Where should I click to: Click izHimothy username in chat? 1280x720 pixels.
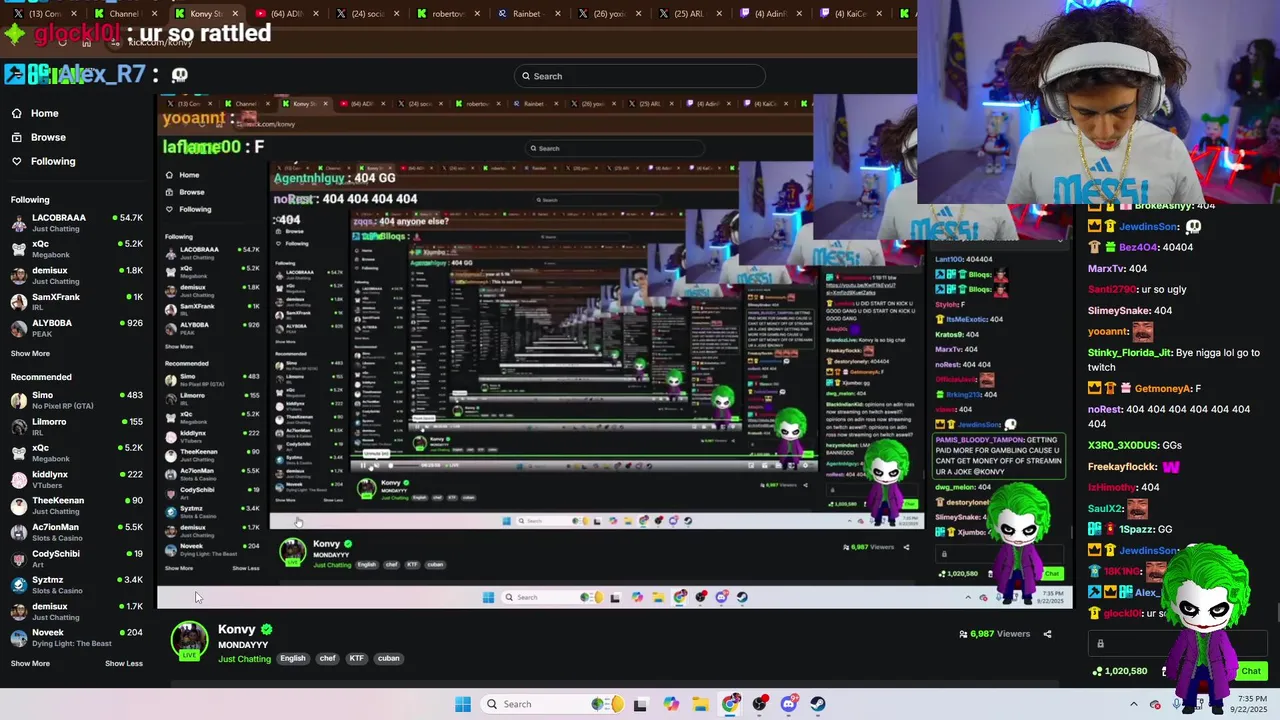coord(1112,487)
